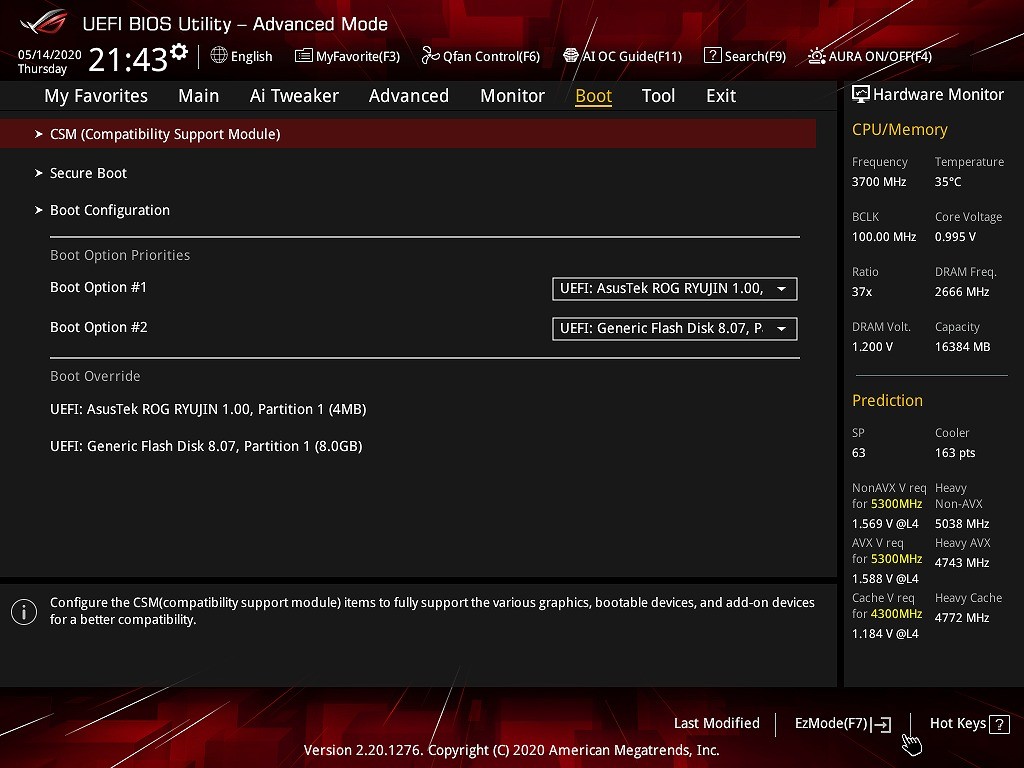
Task: Boot override from AsusTek ROG RYUJIN
Action: (208, 409)
